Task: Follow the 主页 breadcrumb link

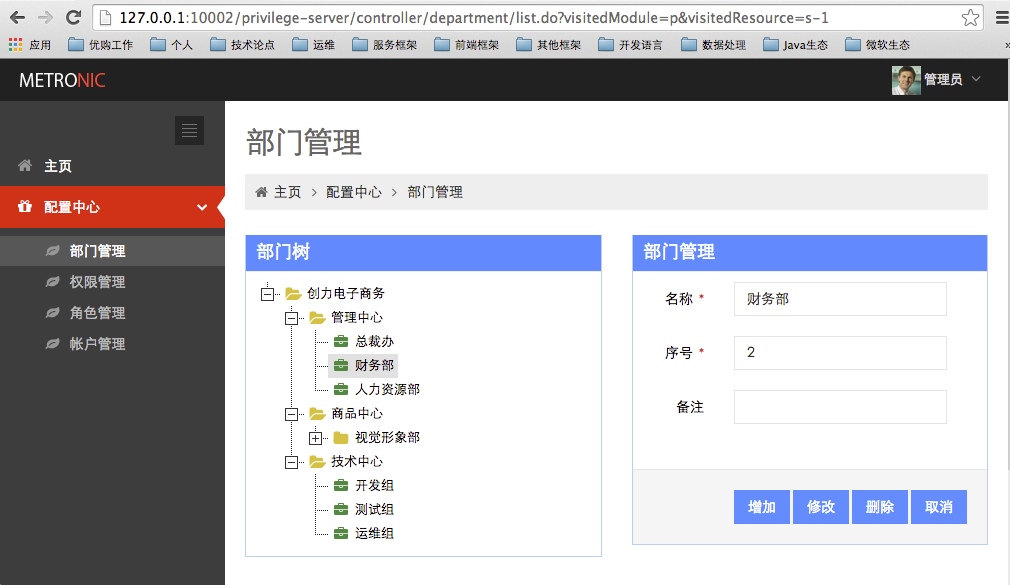Action: 287,192
